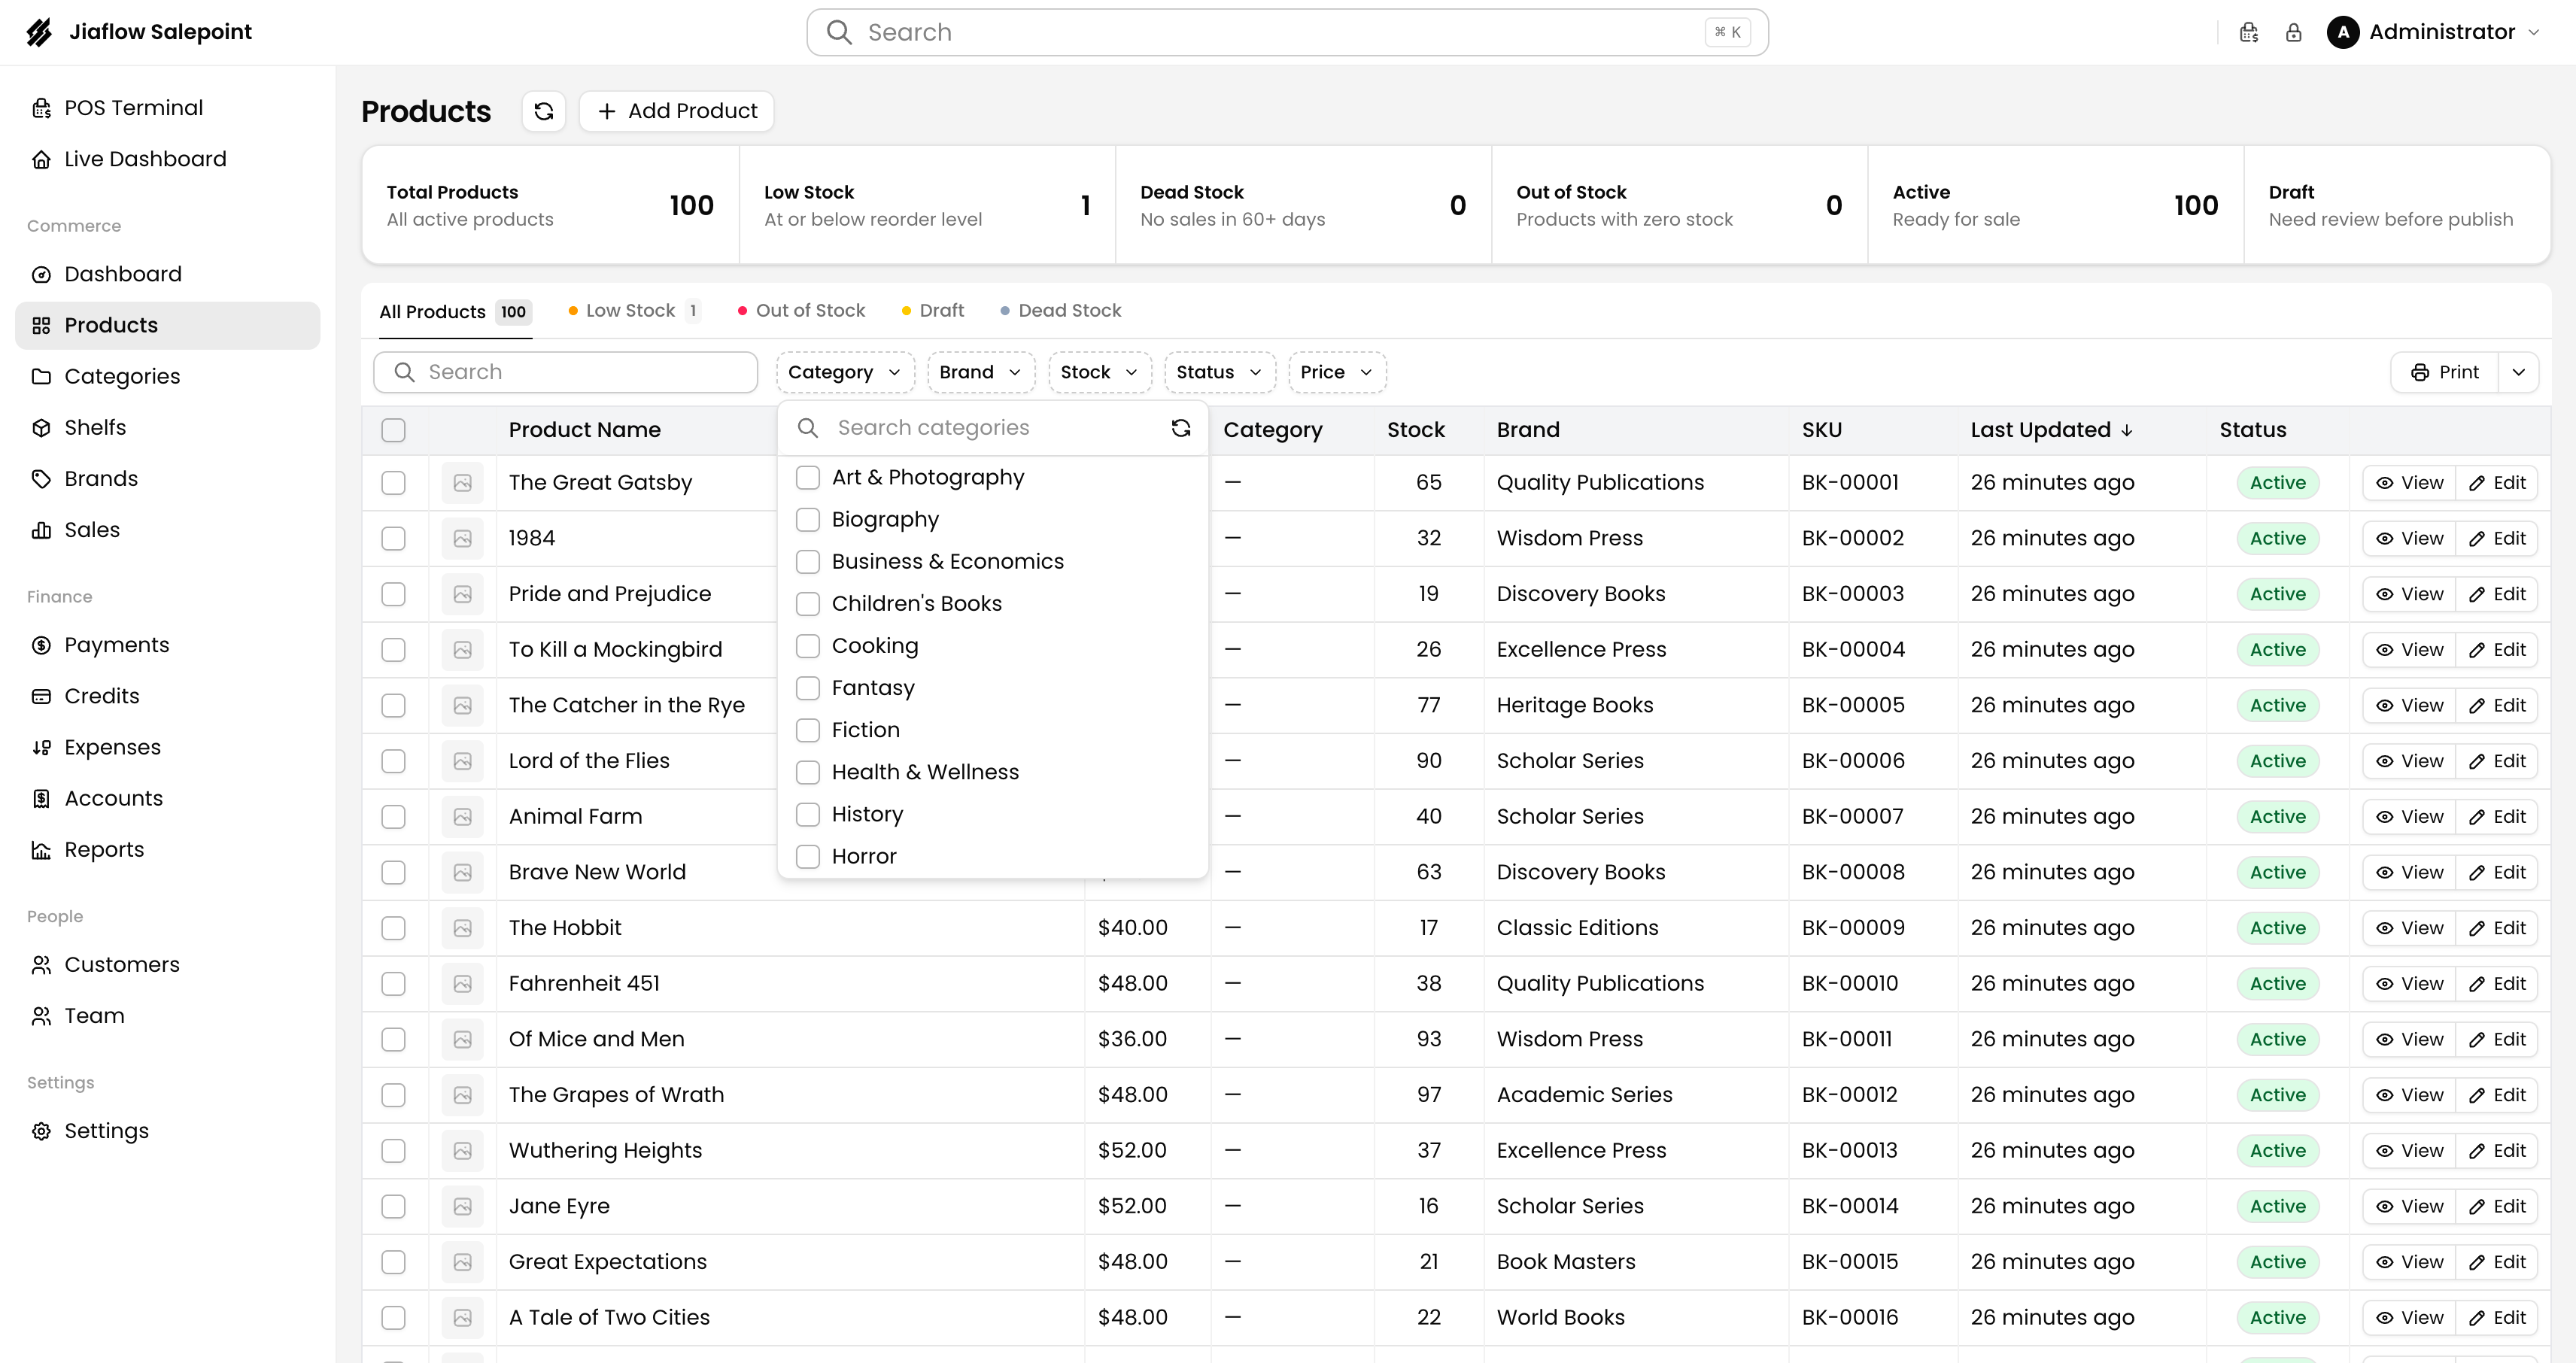Tick the History category checkbox

point(808,814)
